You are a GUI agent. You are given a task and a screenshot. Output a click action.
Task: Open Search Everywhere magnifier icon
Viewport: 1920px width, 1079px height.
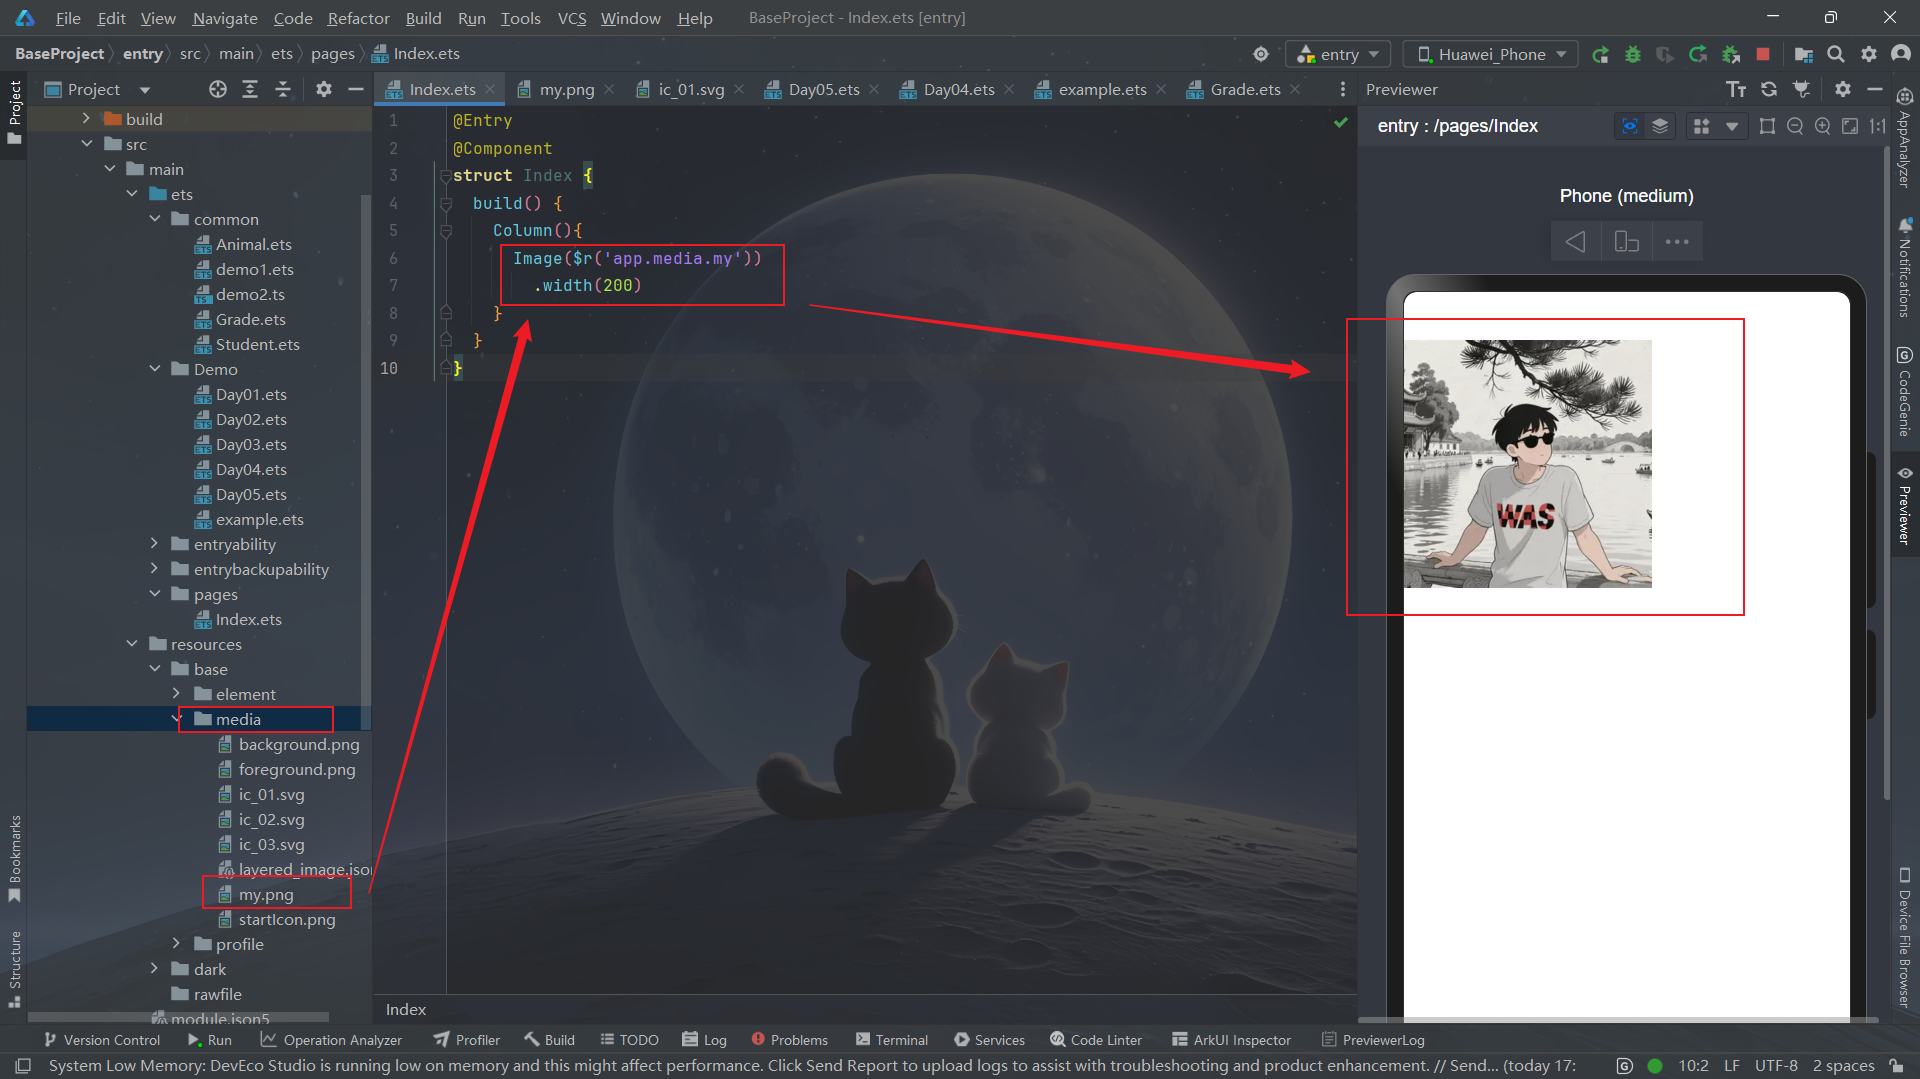pyautogui.click(x=1836, y=54)
